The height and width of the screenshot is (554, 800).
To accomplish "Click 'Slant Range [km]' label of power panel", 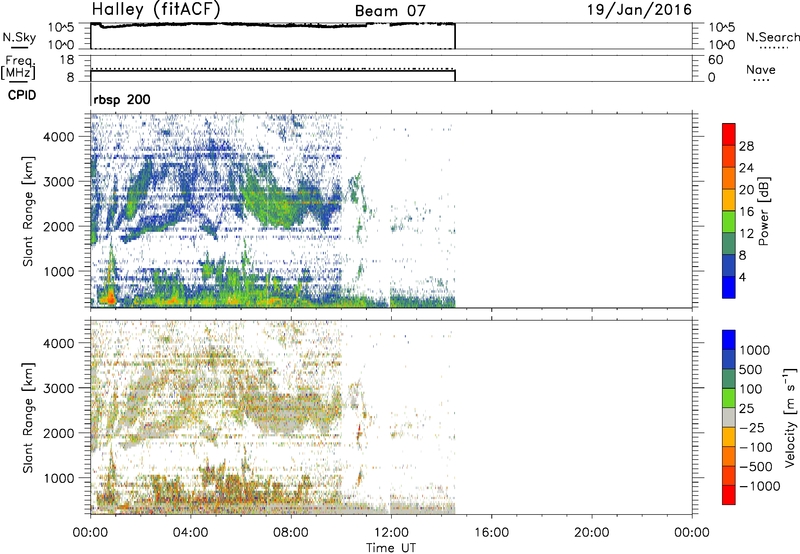I will (x=29, y=211).
